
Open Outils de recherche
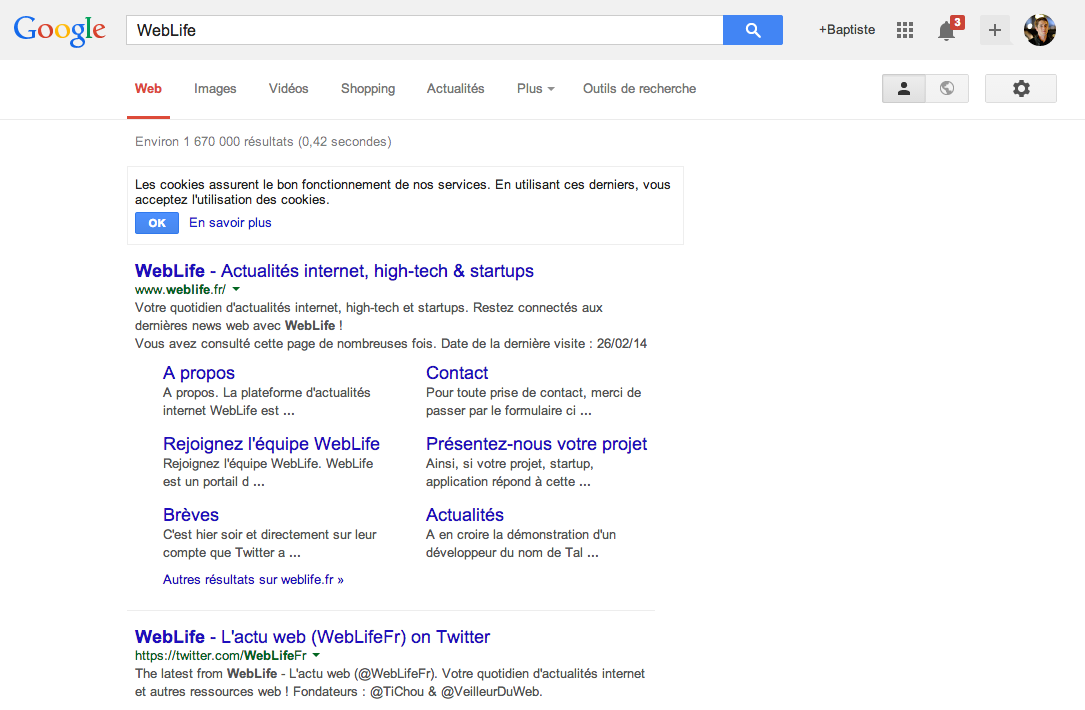(639, 89)
